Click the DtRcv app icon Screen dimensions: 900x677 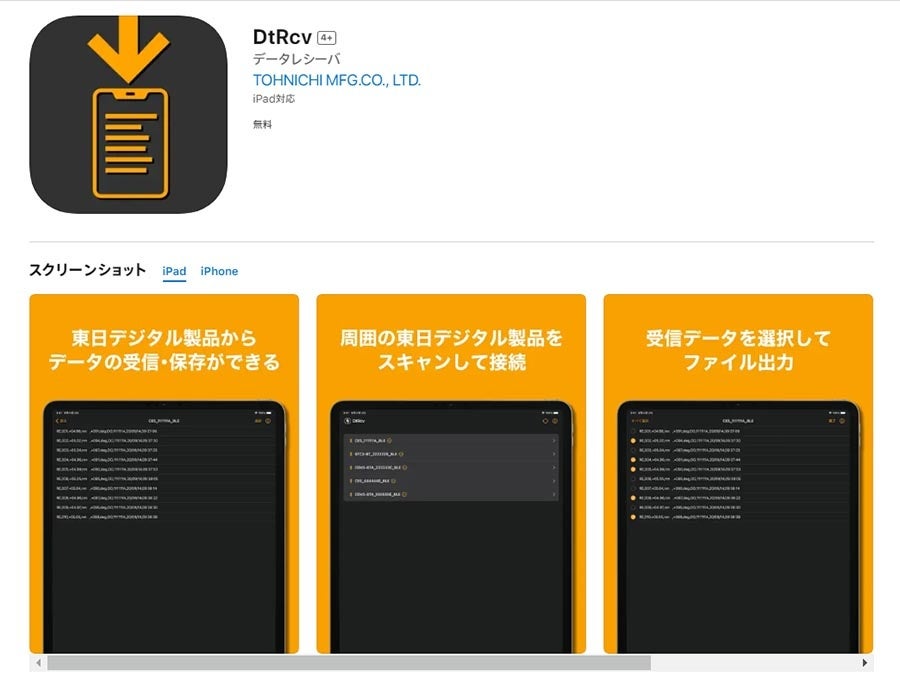[x=128, y=114]
